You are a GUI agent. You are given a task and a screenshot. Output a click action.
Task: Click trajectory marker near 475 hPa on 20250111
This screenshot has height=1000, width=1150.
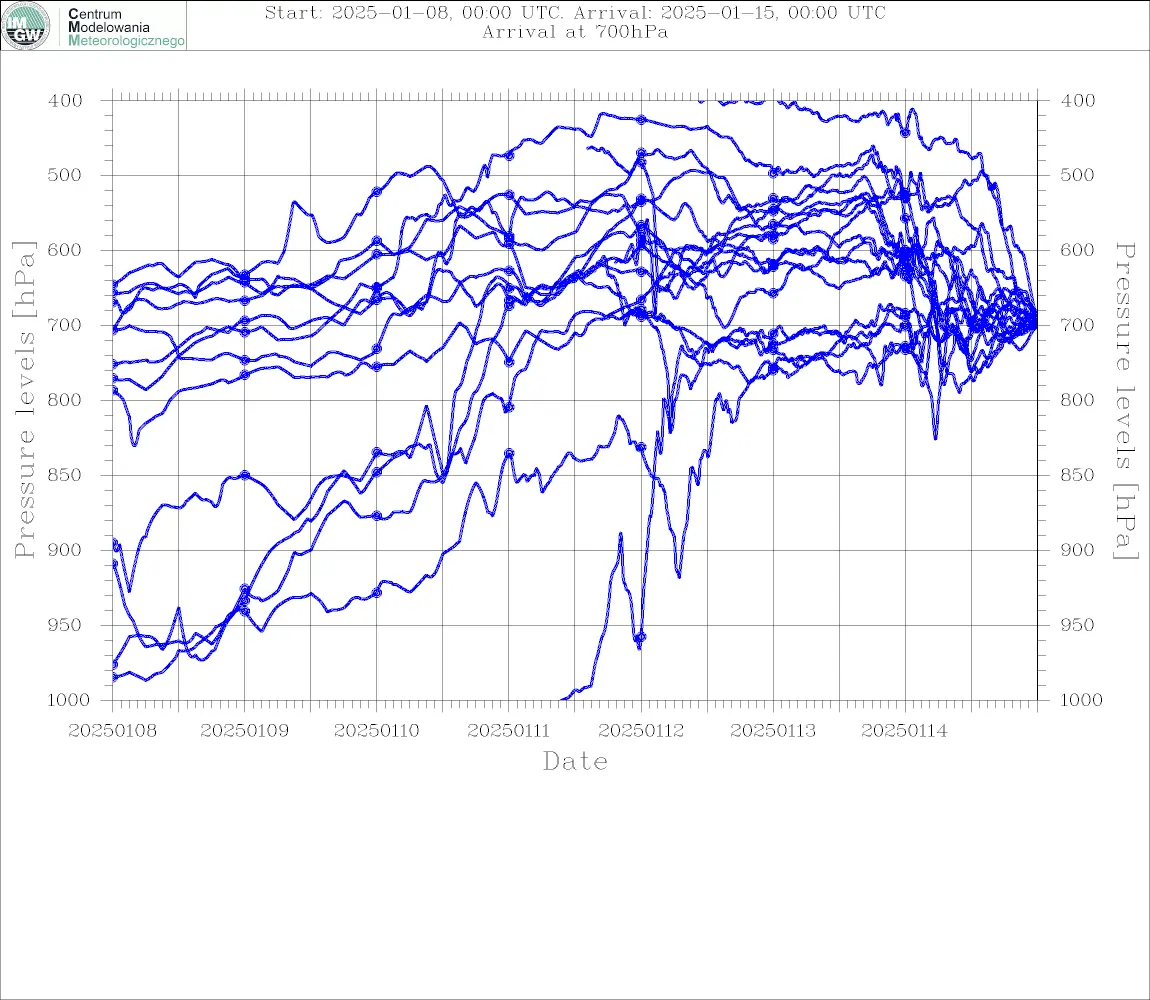(509, 156)
